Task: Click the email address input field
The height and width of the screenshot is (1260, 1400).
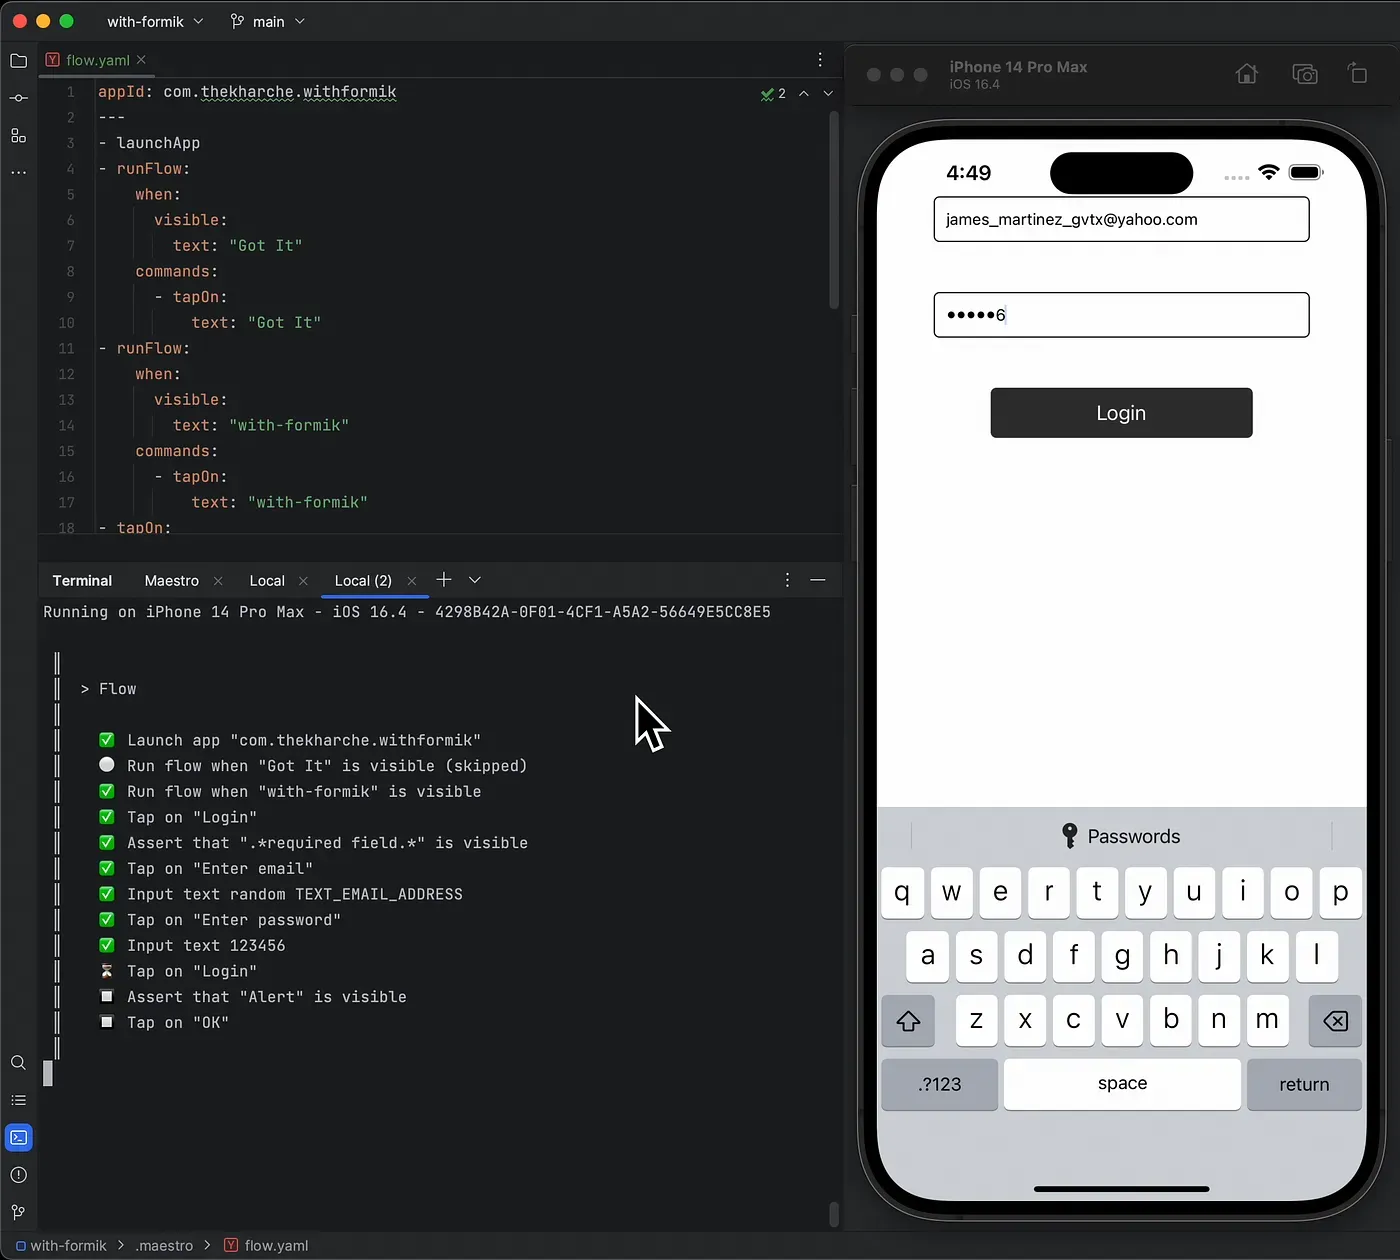Action: 1121,219
